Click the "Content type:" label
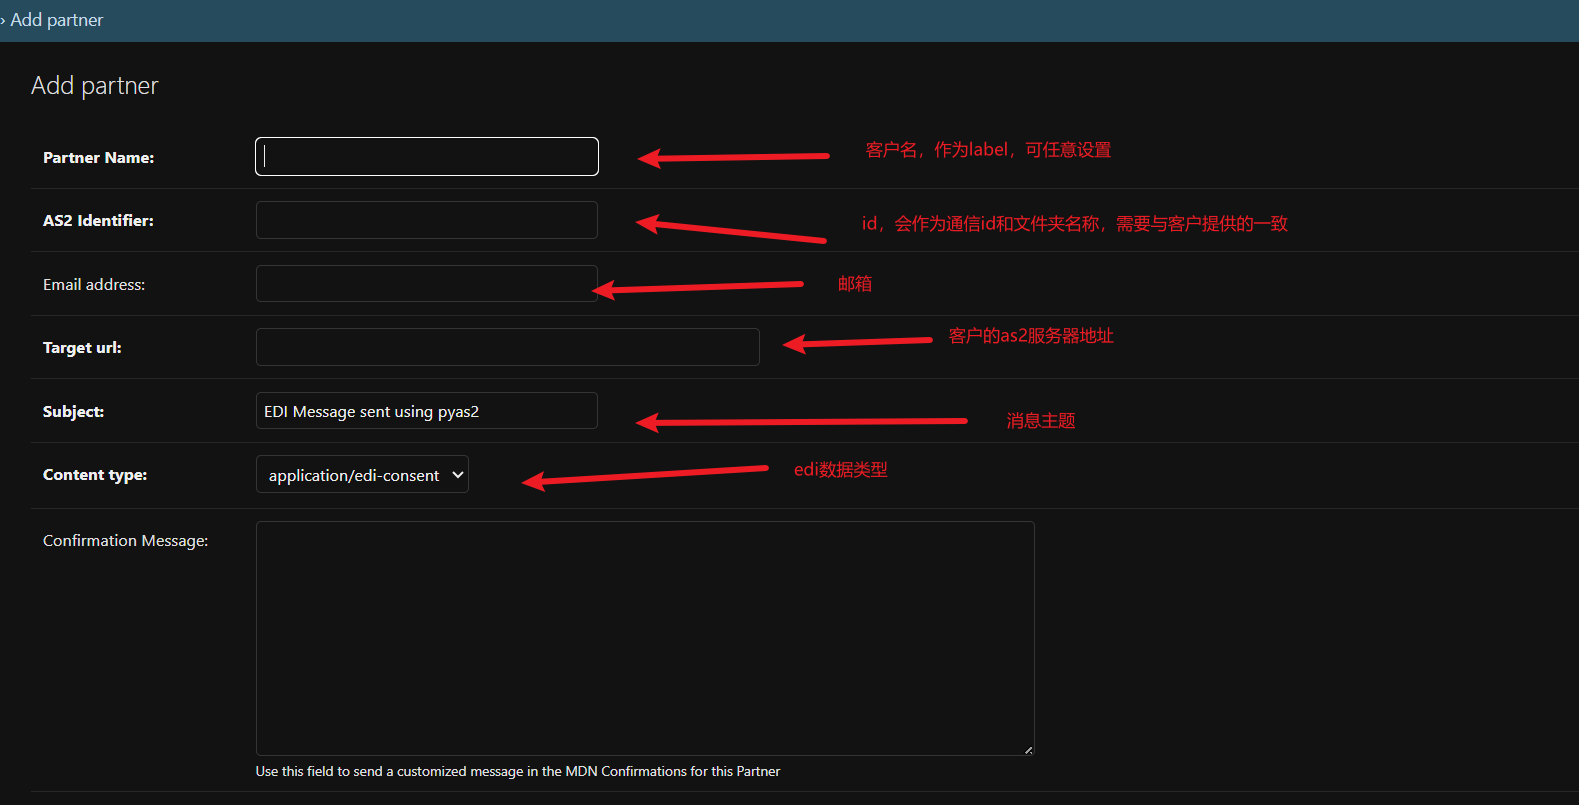1579x805 pixels. (95, 475)
